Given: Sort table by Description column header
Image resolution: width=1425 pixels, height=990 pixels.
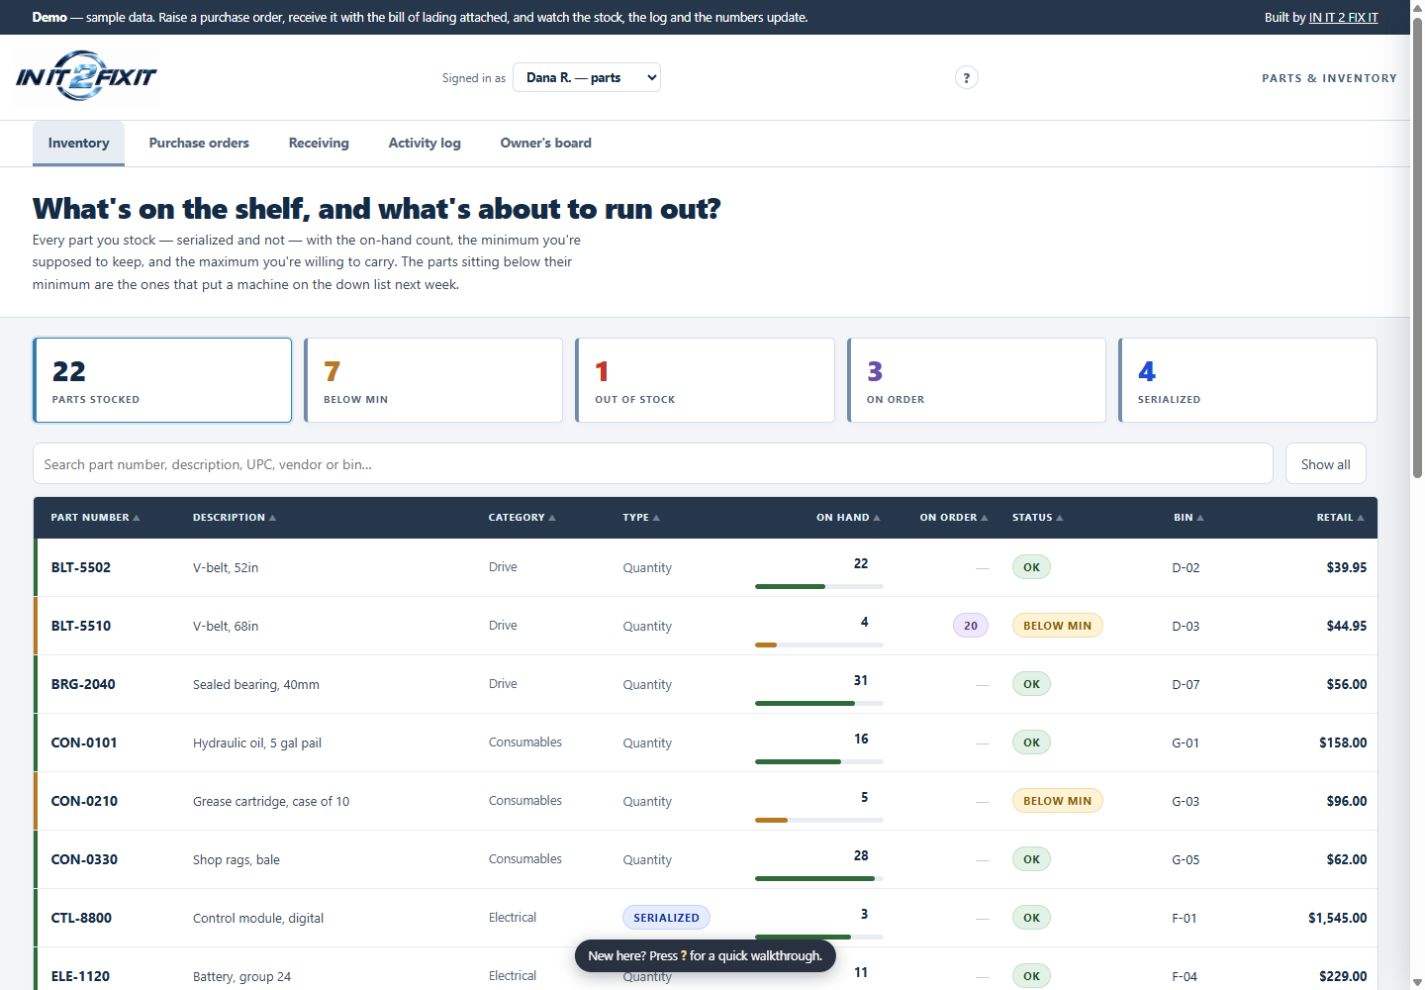Looking at the screenshot, I should (x=234, y=517).
